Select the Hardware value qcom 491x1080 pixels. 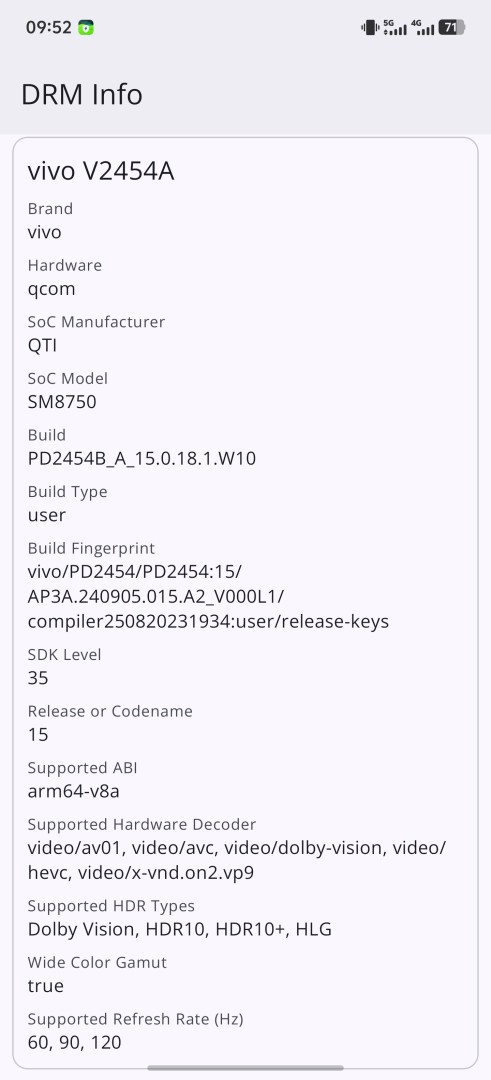51,289
